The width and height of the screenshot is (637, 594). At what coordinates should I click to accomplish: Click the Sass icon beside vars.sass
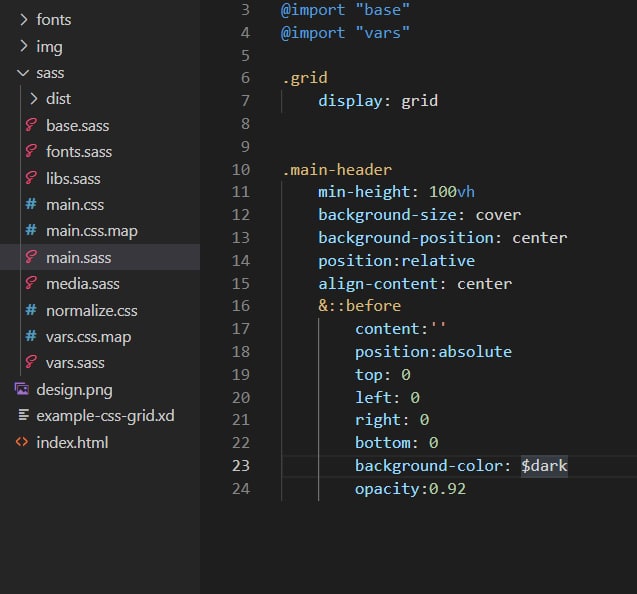[x=31, y=362]
